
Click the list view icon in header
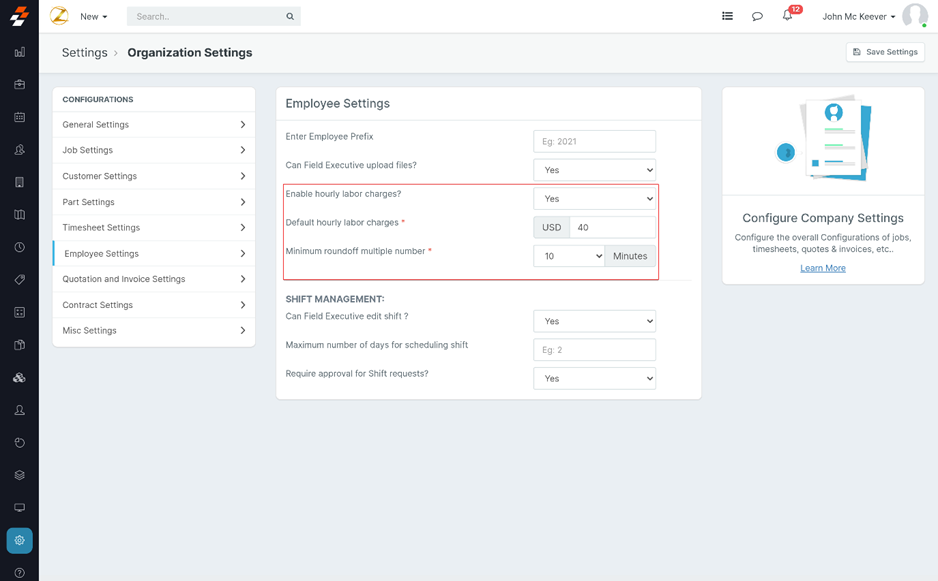click(x=727, y=16)
